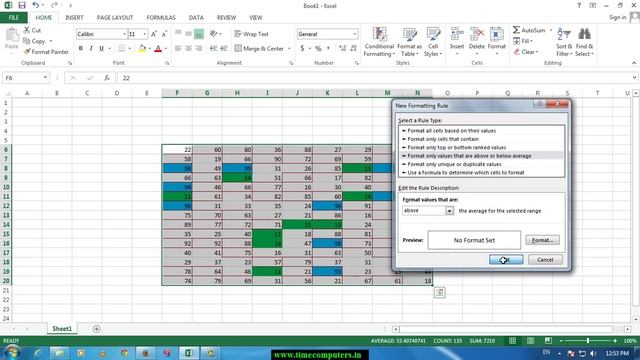This screenshot has height=360, width=640.
Task: Open Conditional Formatting menu
Action: tap(379, 42)
